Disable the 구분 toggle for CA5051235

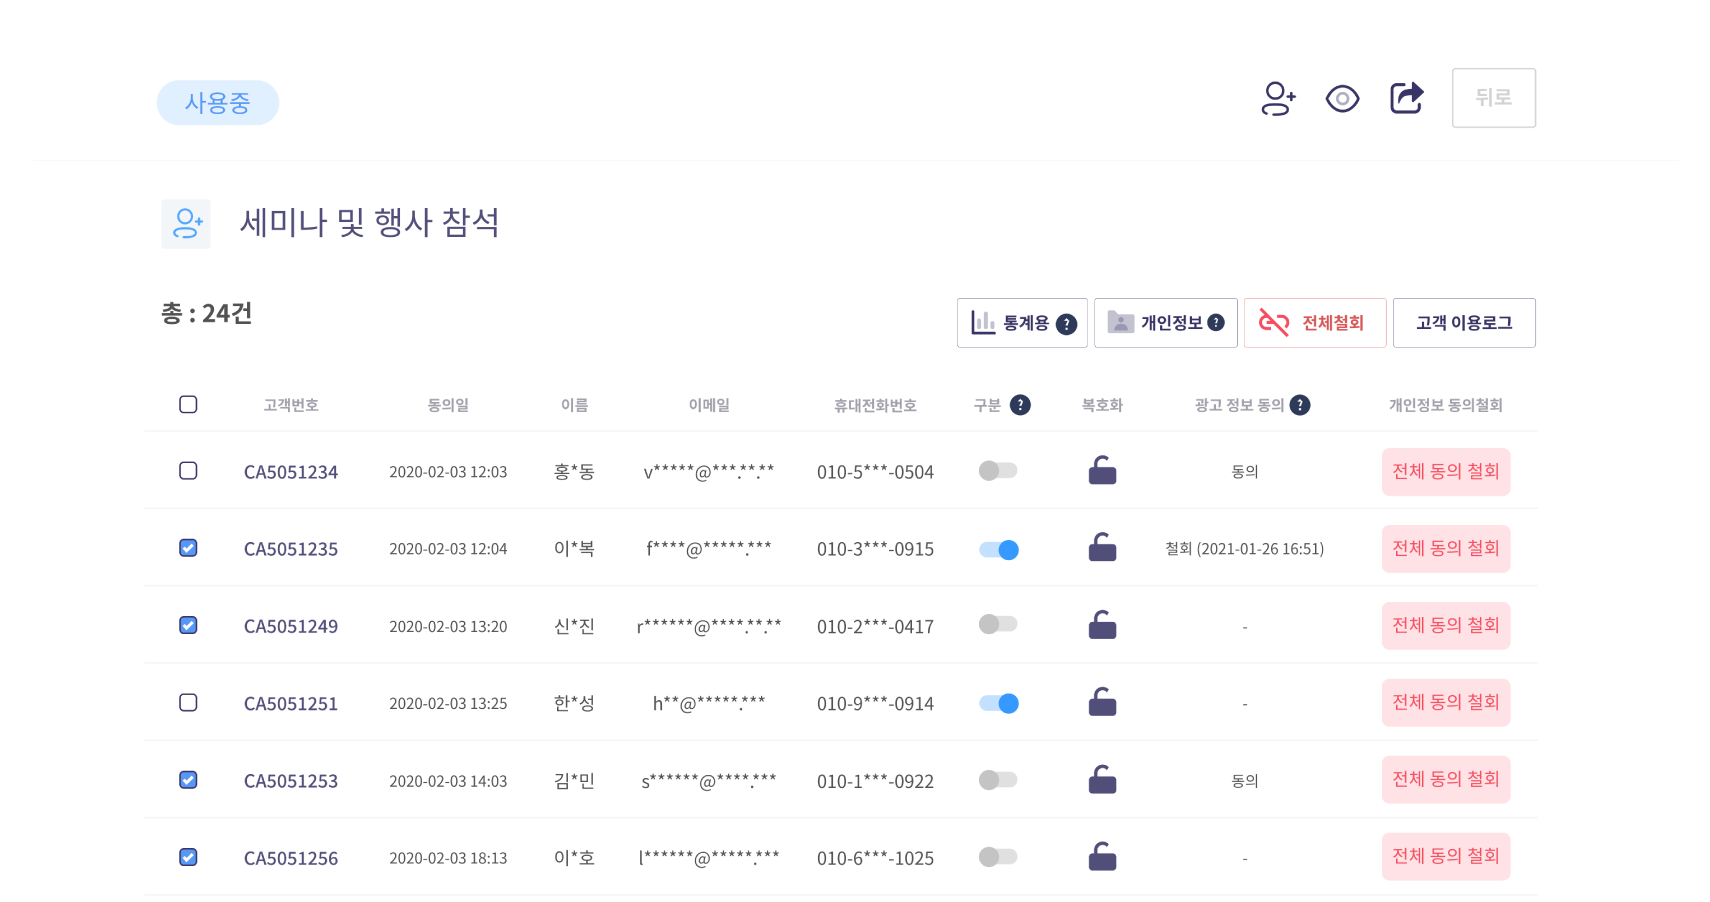tap(998, 549)
